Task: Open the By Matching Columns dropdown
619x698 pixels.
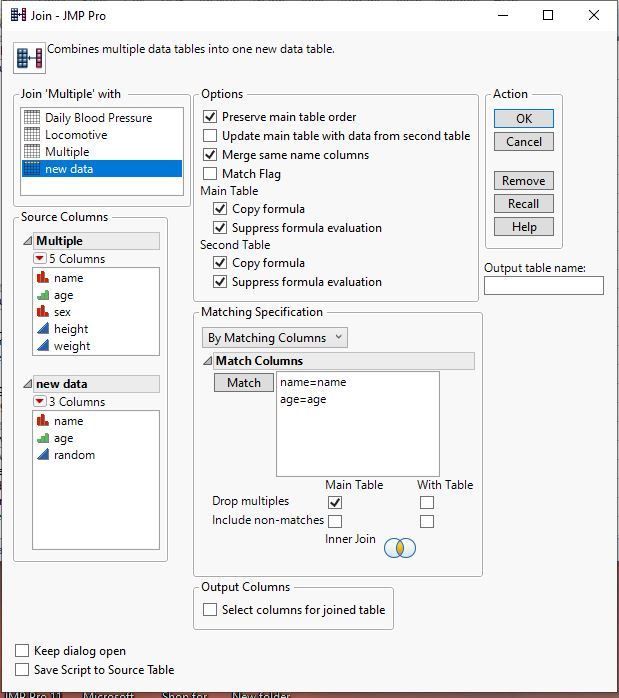Action: click(275, 337)
